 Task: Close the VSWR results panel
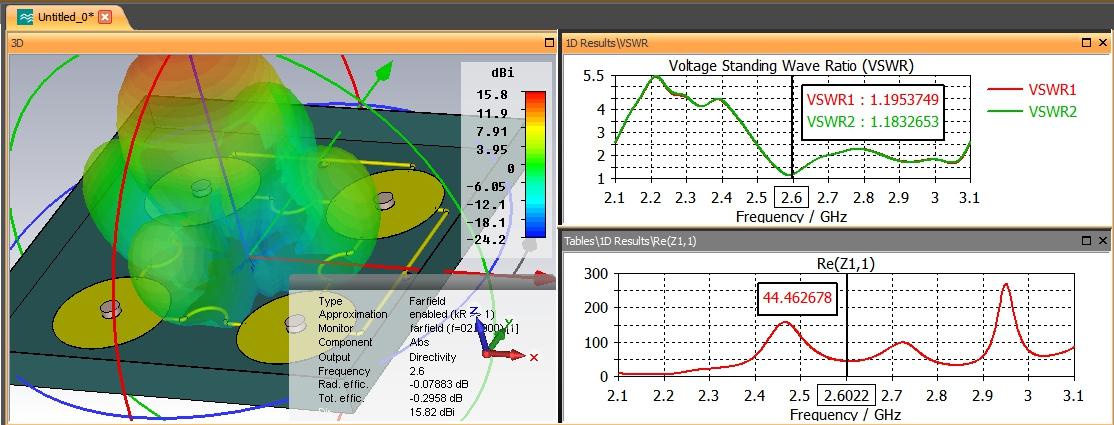click(x=1103, y=43)
